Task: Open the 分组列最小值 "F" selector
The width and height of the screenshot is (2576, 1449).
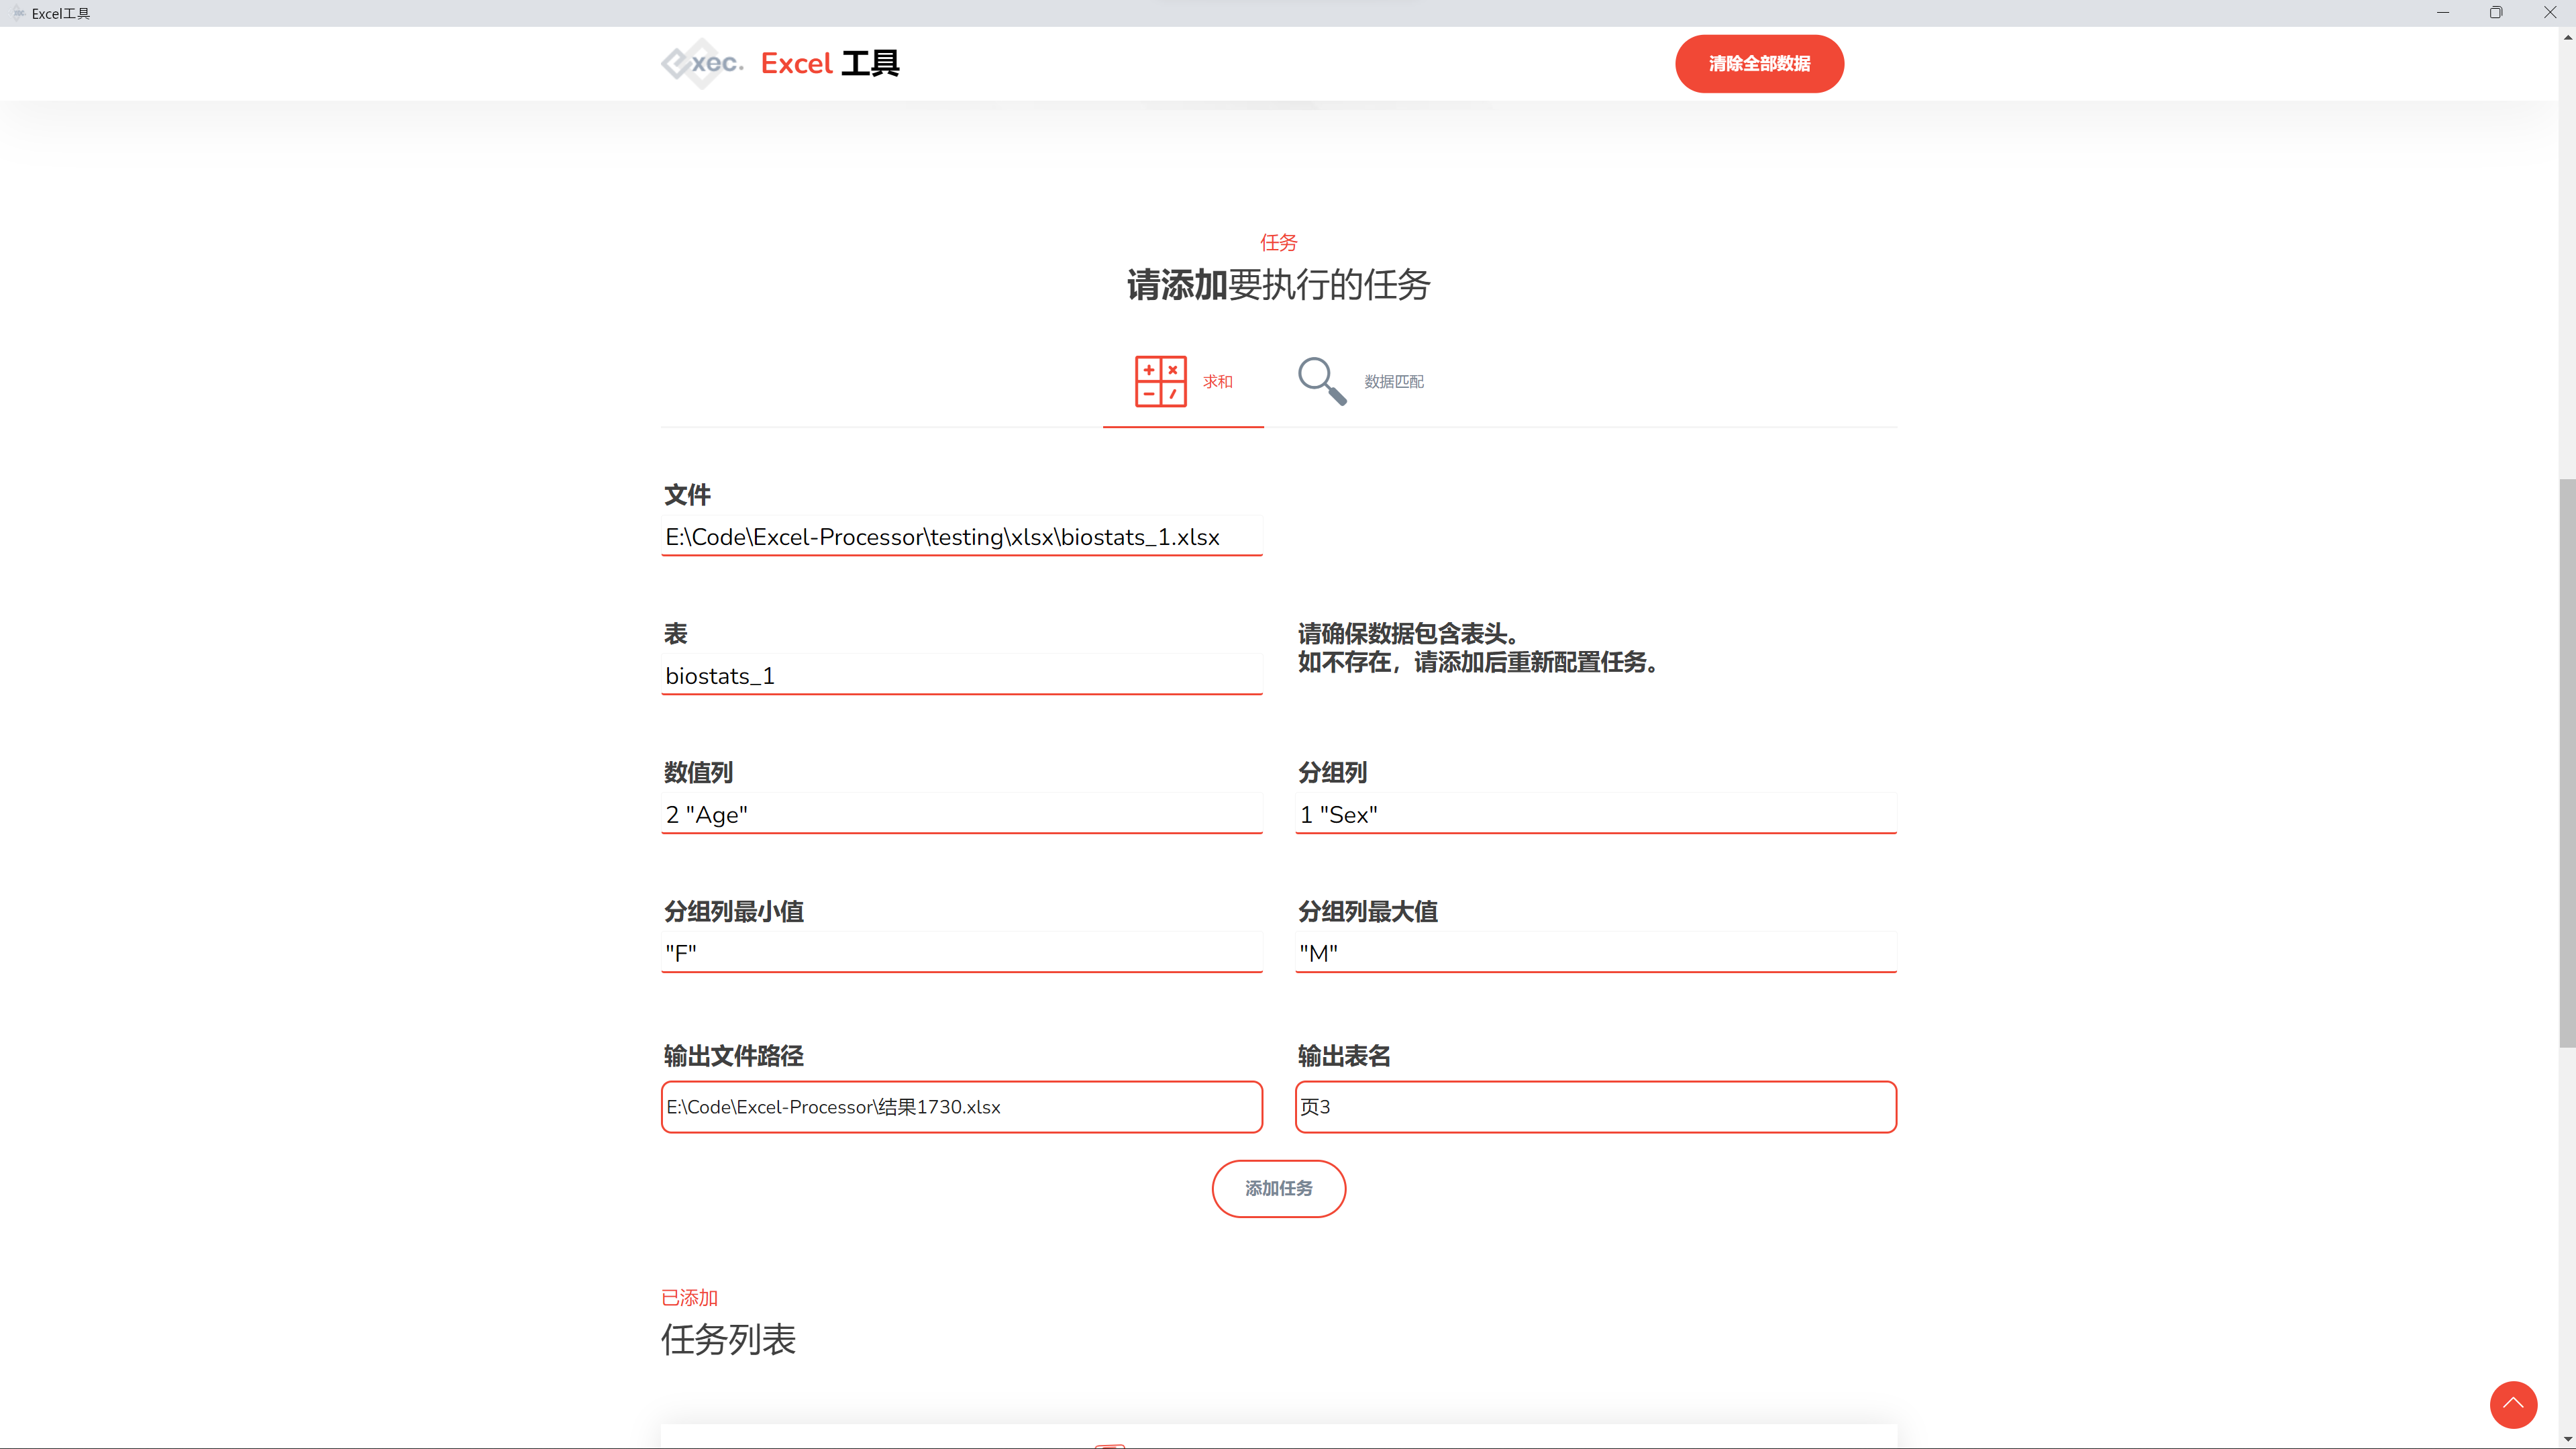Action: click(x=961, y=953)
